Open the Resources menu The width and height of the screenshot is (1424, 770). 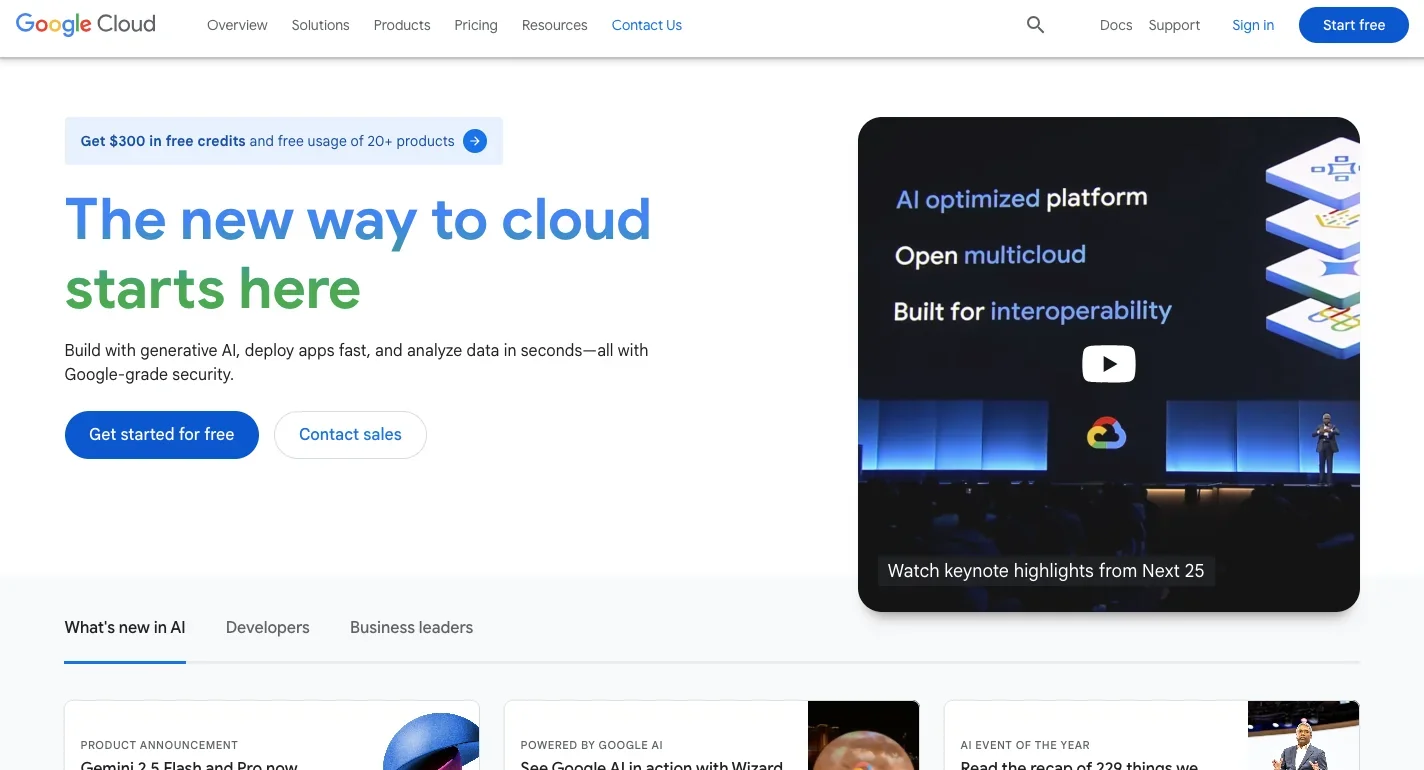point(554,25)
